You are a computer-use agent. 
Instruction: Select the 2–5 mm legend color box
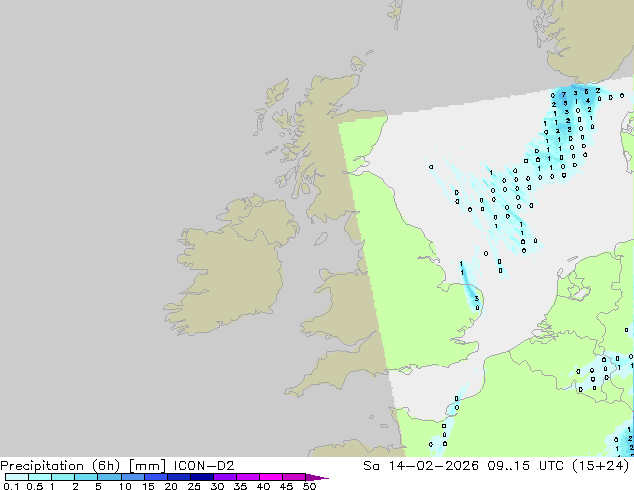click(86, 477)
